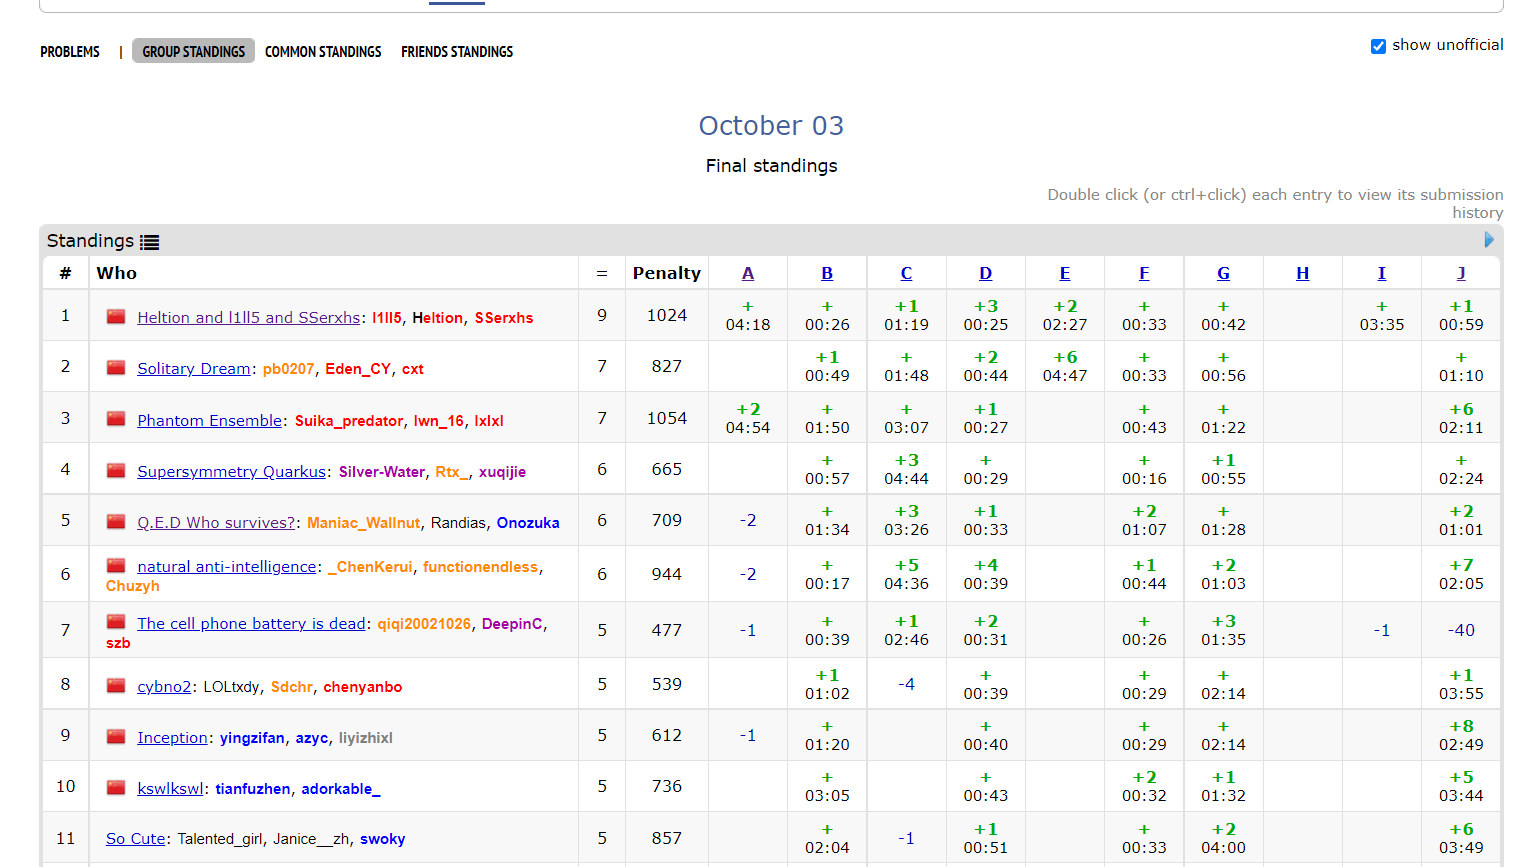Image resolution: width=1531 pixels, height=867 pixels.
Task: Click the flag icon beside kswlkswl
Action: tap(116, 788)
